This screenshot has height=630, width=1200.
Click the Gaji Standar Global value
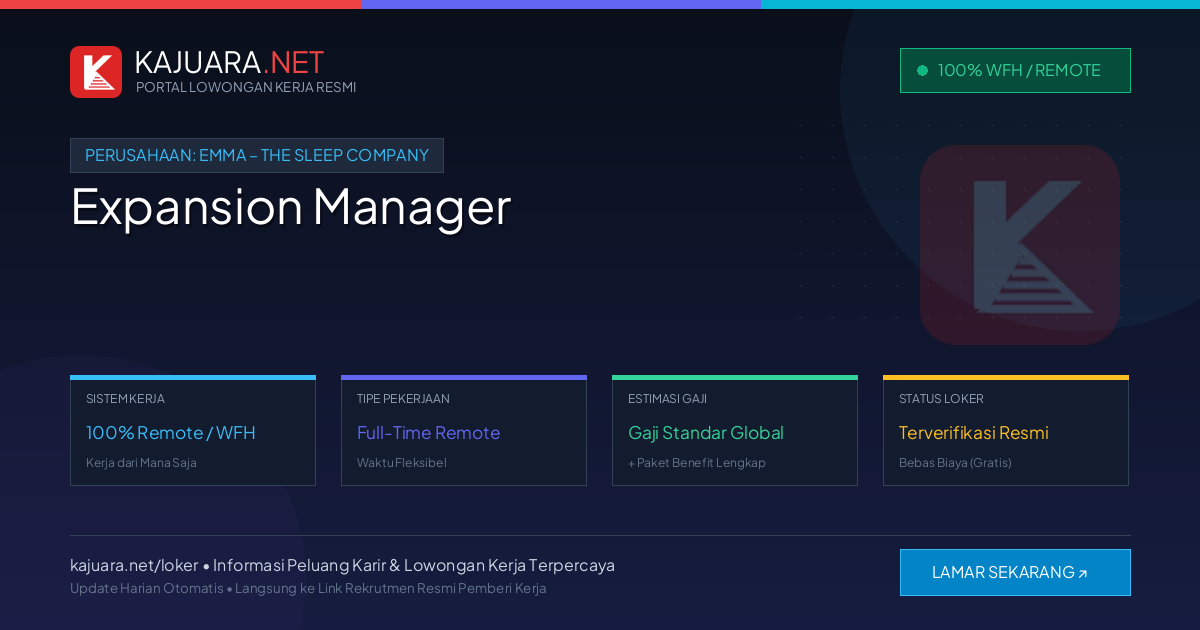coord(706,433)
